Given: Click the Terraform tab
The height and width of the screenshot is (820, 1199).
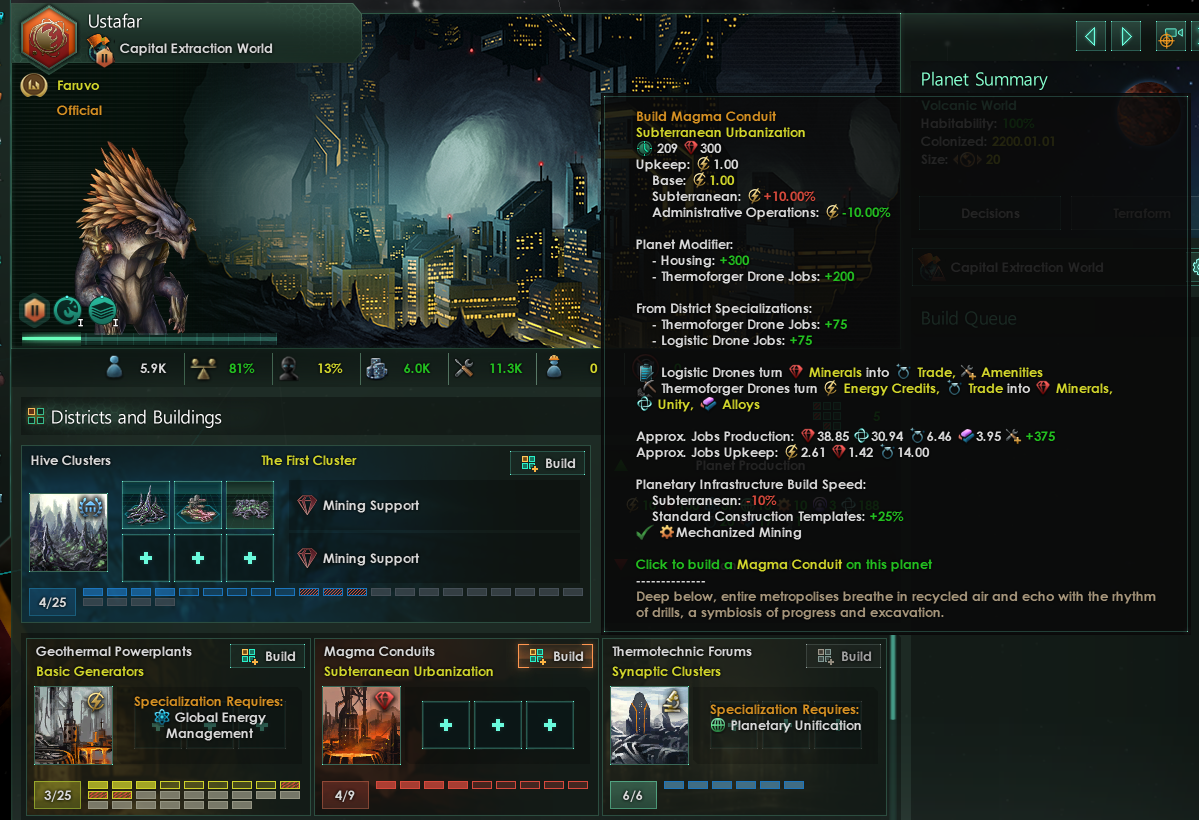Looking at the screenshot, I should coord(1136,213).
